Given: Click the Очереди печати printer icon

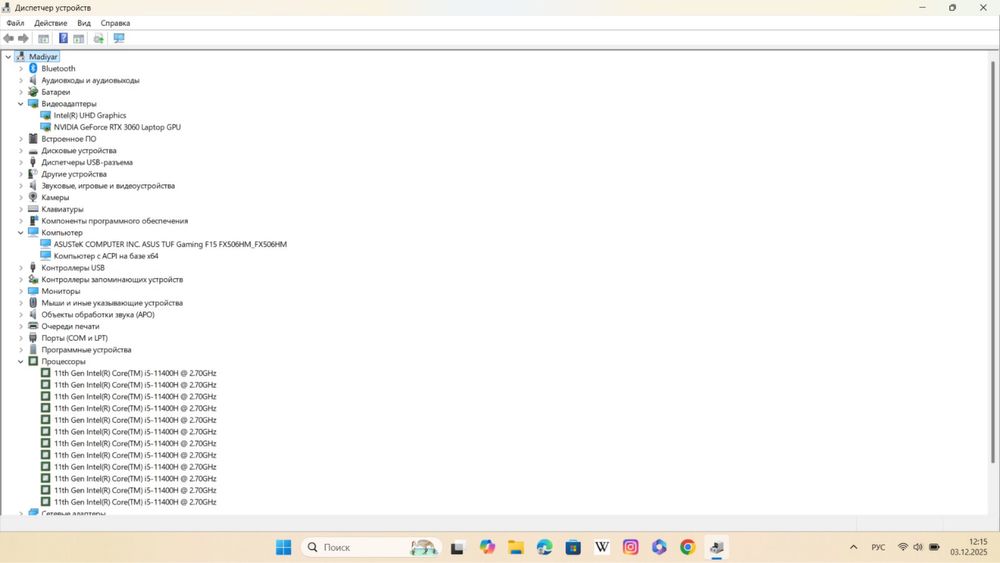Looking at the screenshot, I should tap(33, 326).
